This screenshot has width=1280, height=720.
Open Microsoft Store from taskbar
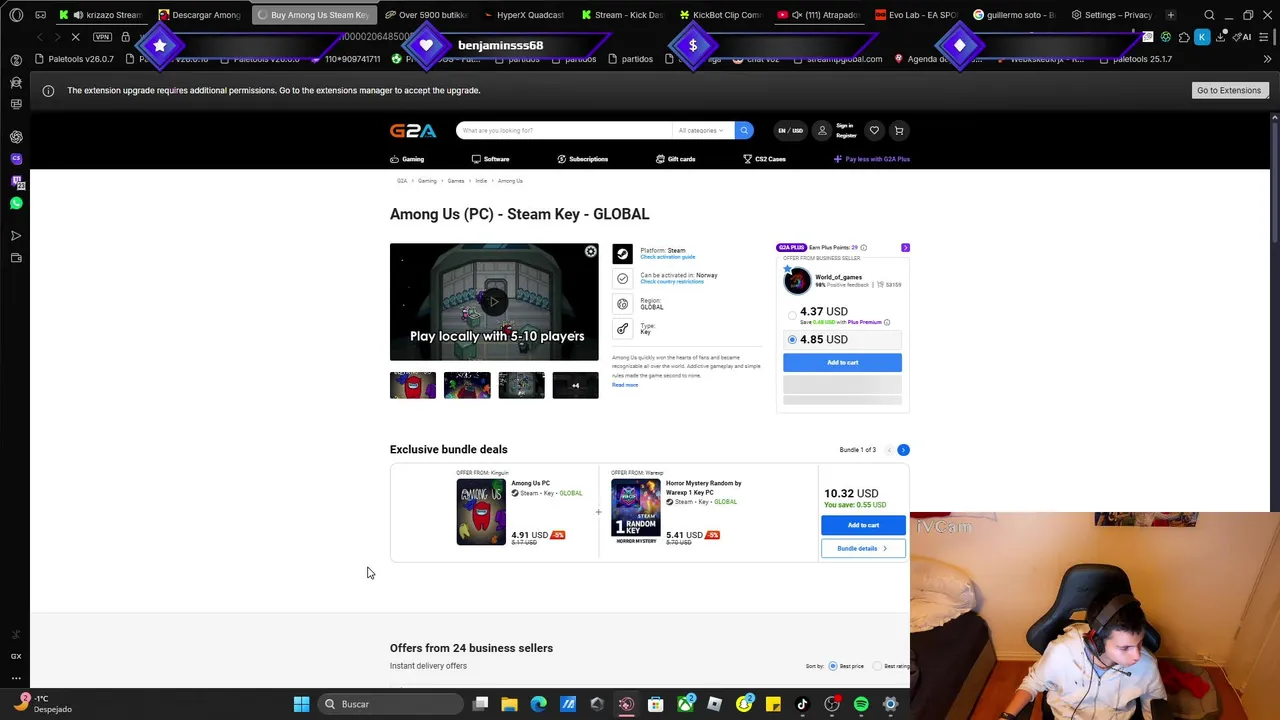656,704
